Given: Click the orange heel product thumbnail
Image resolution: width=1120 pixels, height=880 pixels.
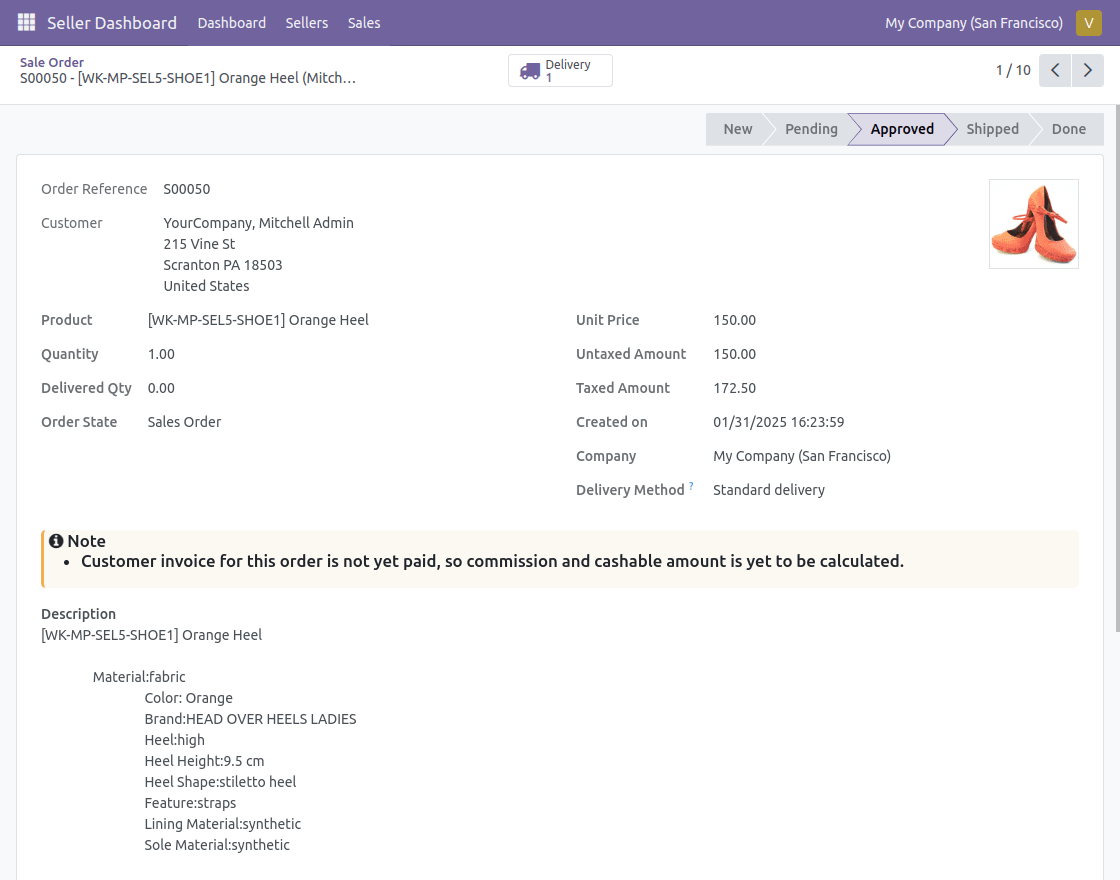Looking at the screenshot, I should [1033, 223].
